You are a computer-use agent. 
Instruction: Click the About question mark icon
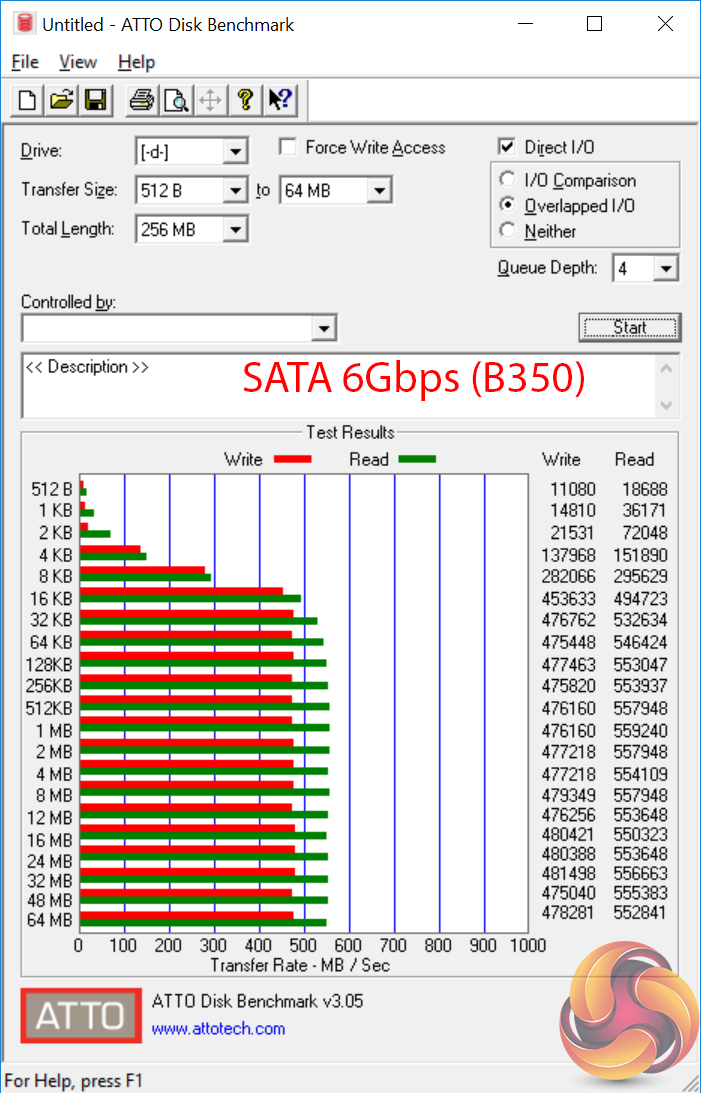click(x=245, y=100)
